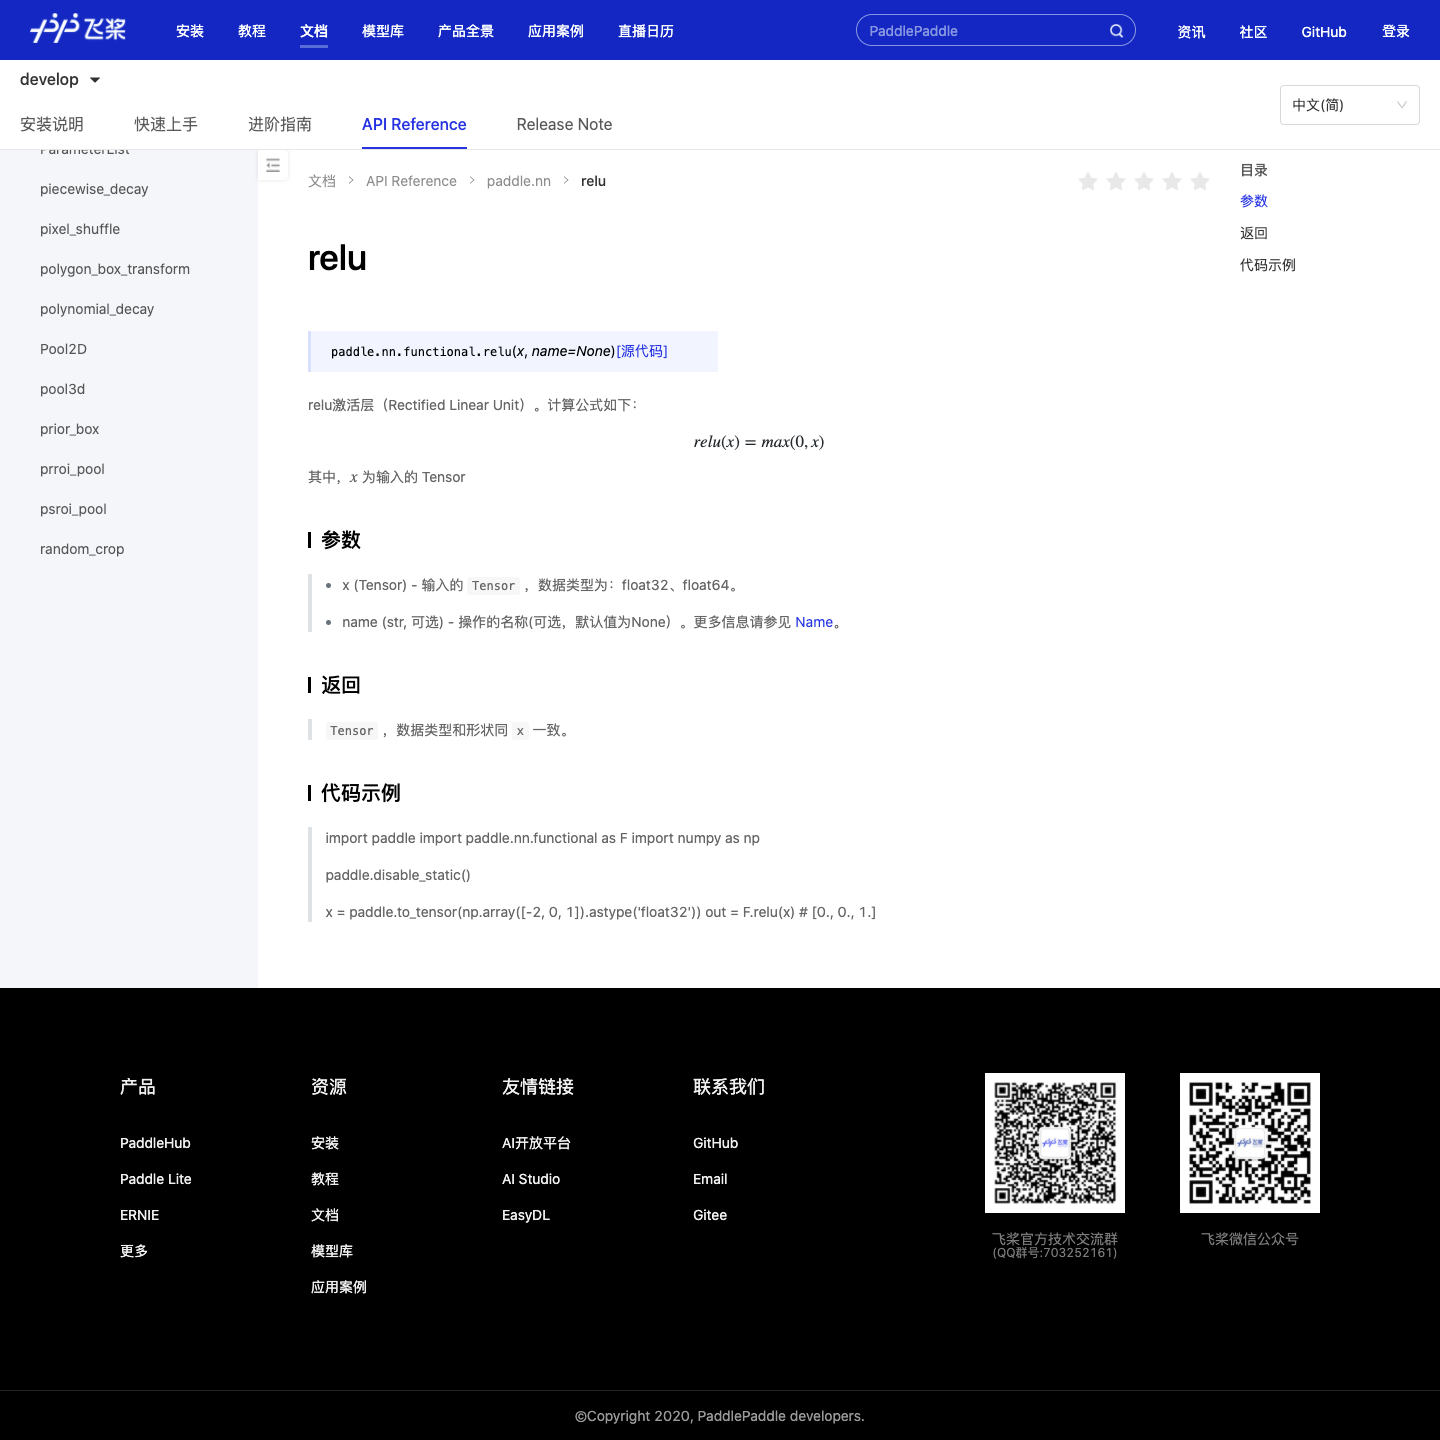Open AI开放平台 footer link
This screenshot has height=1440, width=1440.
(x=536, y=1143)
